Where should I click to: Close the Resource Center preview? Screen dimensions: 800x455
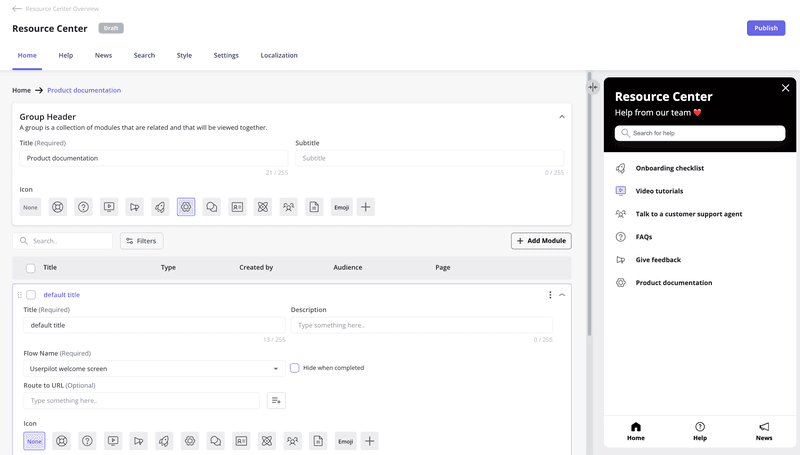tap(785, 88)
